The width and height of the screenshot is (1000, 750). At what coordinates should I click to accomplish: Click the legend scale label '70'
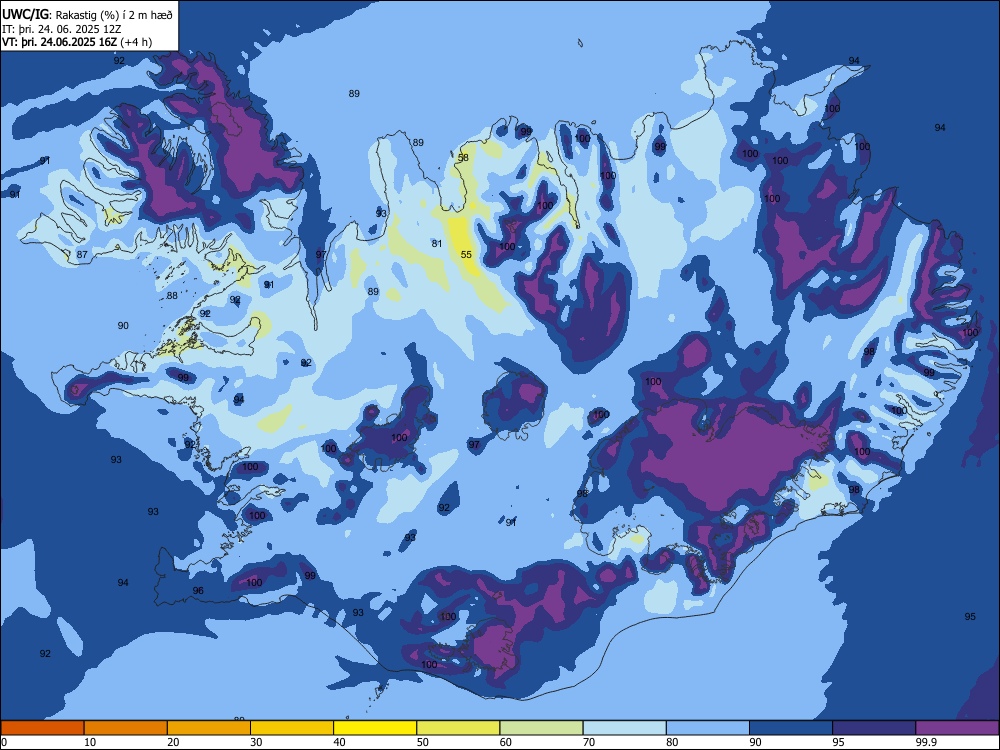pyautogui.click(x=589, y=742)
